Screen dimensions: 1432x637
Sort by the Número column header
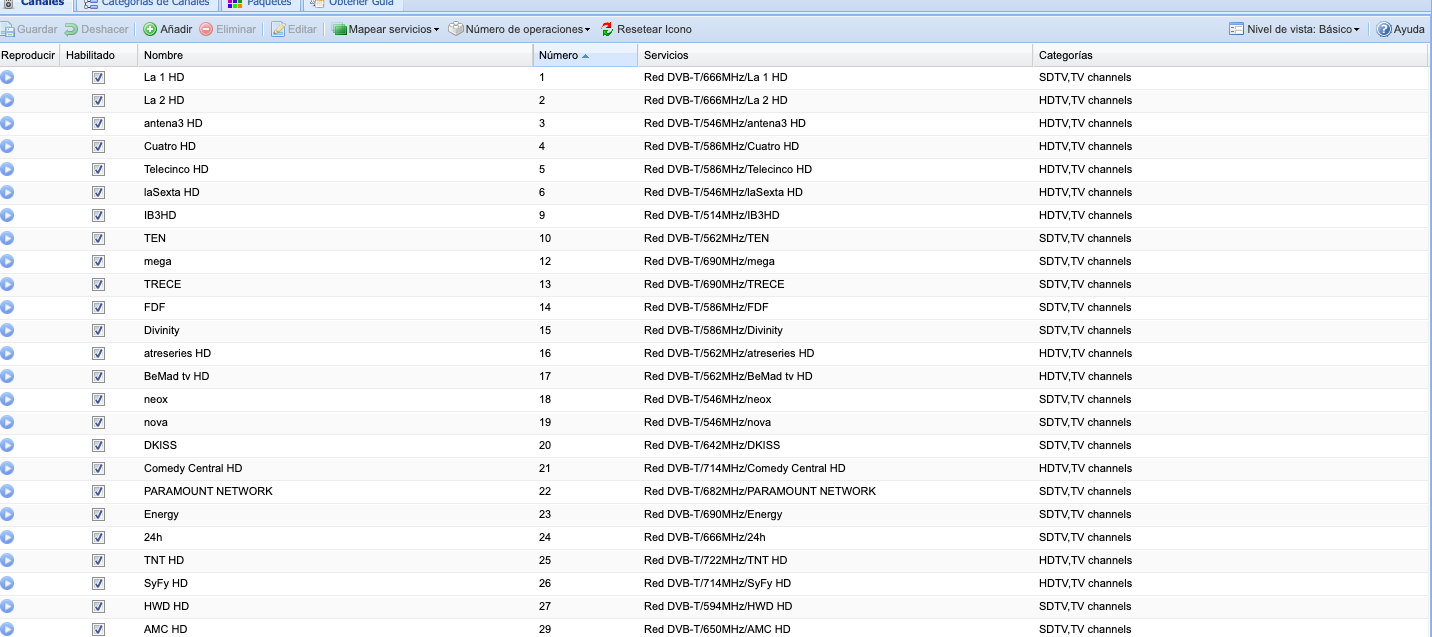(558, 55)
